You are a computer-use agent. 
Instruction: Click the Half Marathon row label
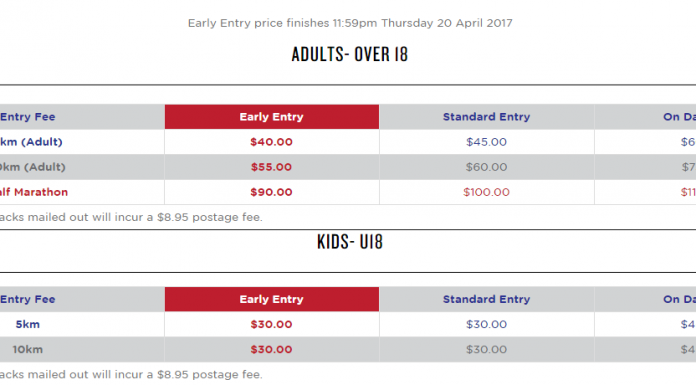(34, 192)
